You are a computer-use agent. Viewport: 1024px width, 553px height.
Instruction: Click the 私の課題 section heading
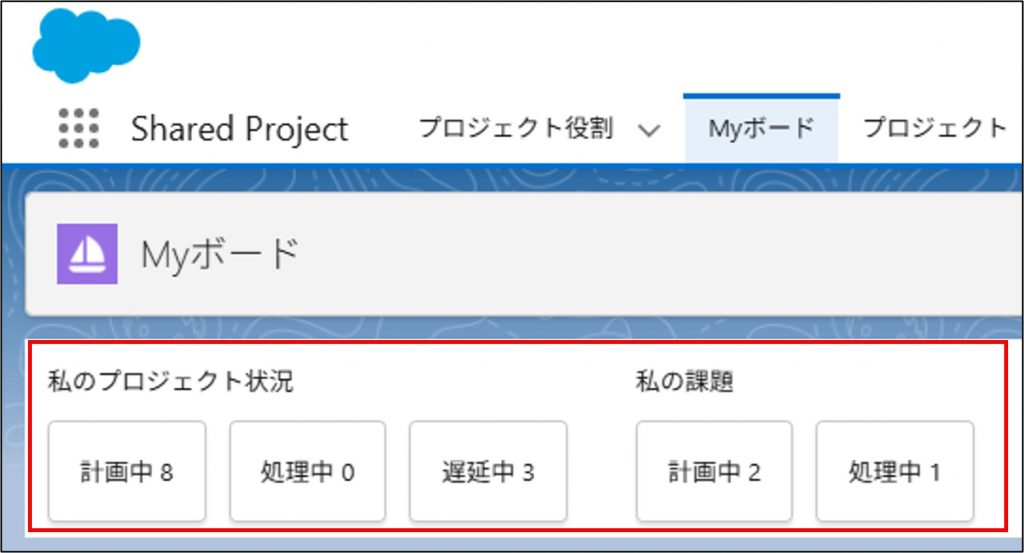[685, 381]
